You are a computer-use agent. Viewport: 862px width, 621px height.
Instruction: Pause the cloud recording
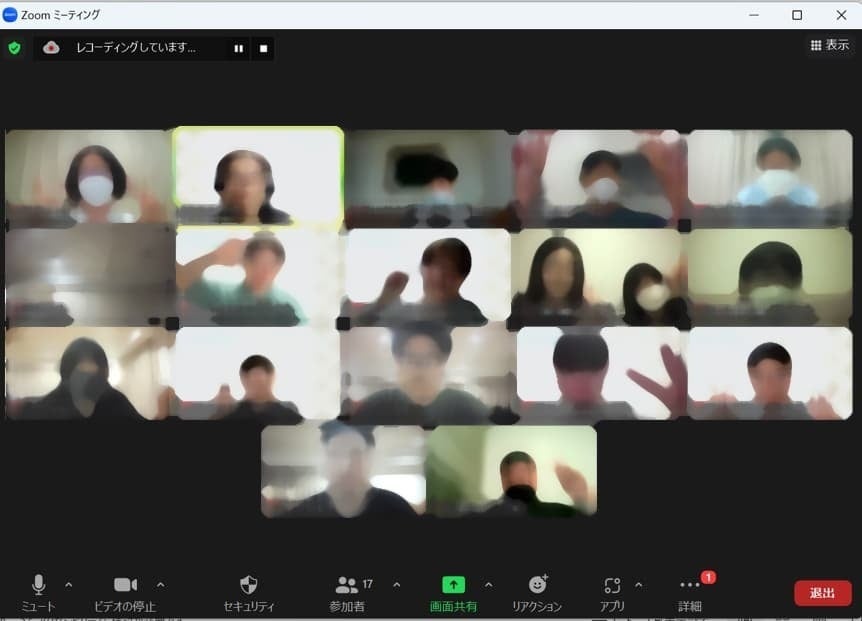tap(239, 48)
